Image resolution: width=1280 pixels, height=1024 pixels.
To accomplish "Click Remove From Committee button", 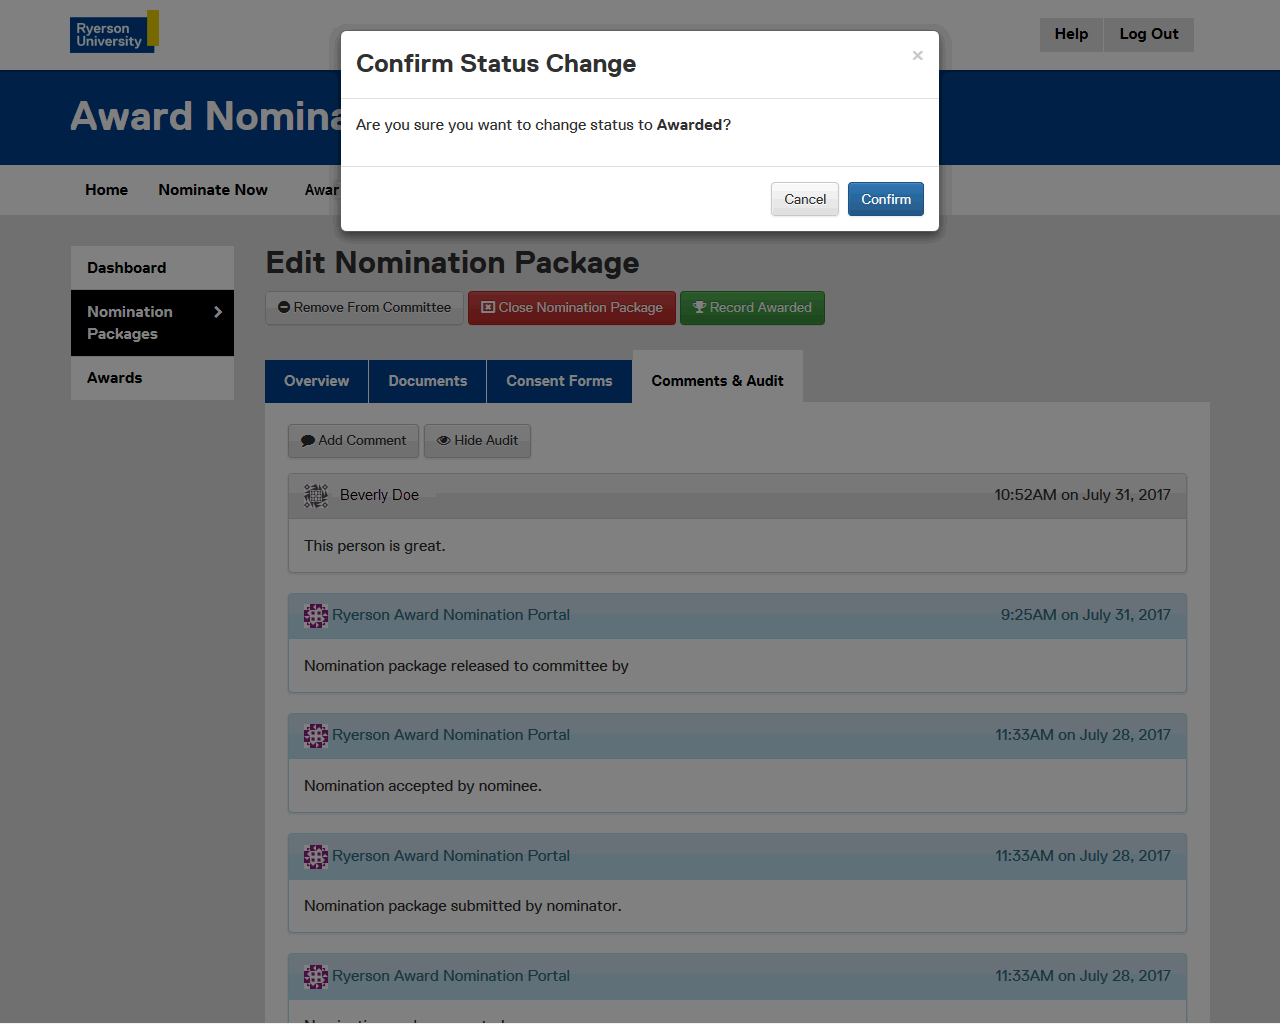I will point(364,308).
